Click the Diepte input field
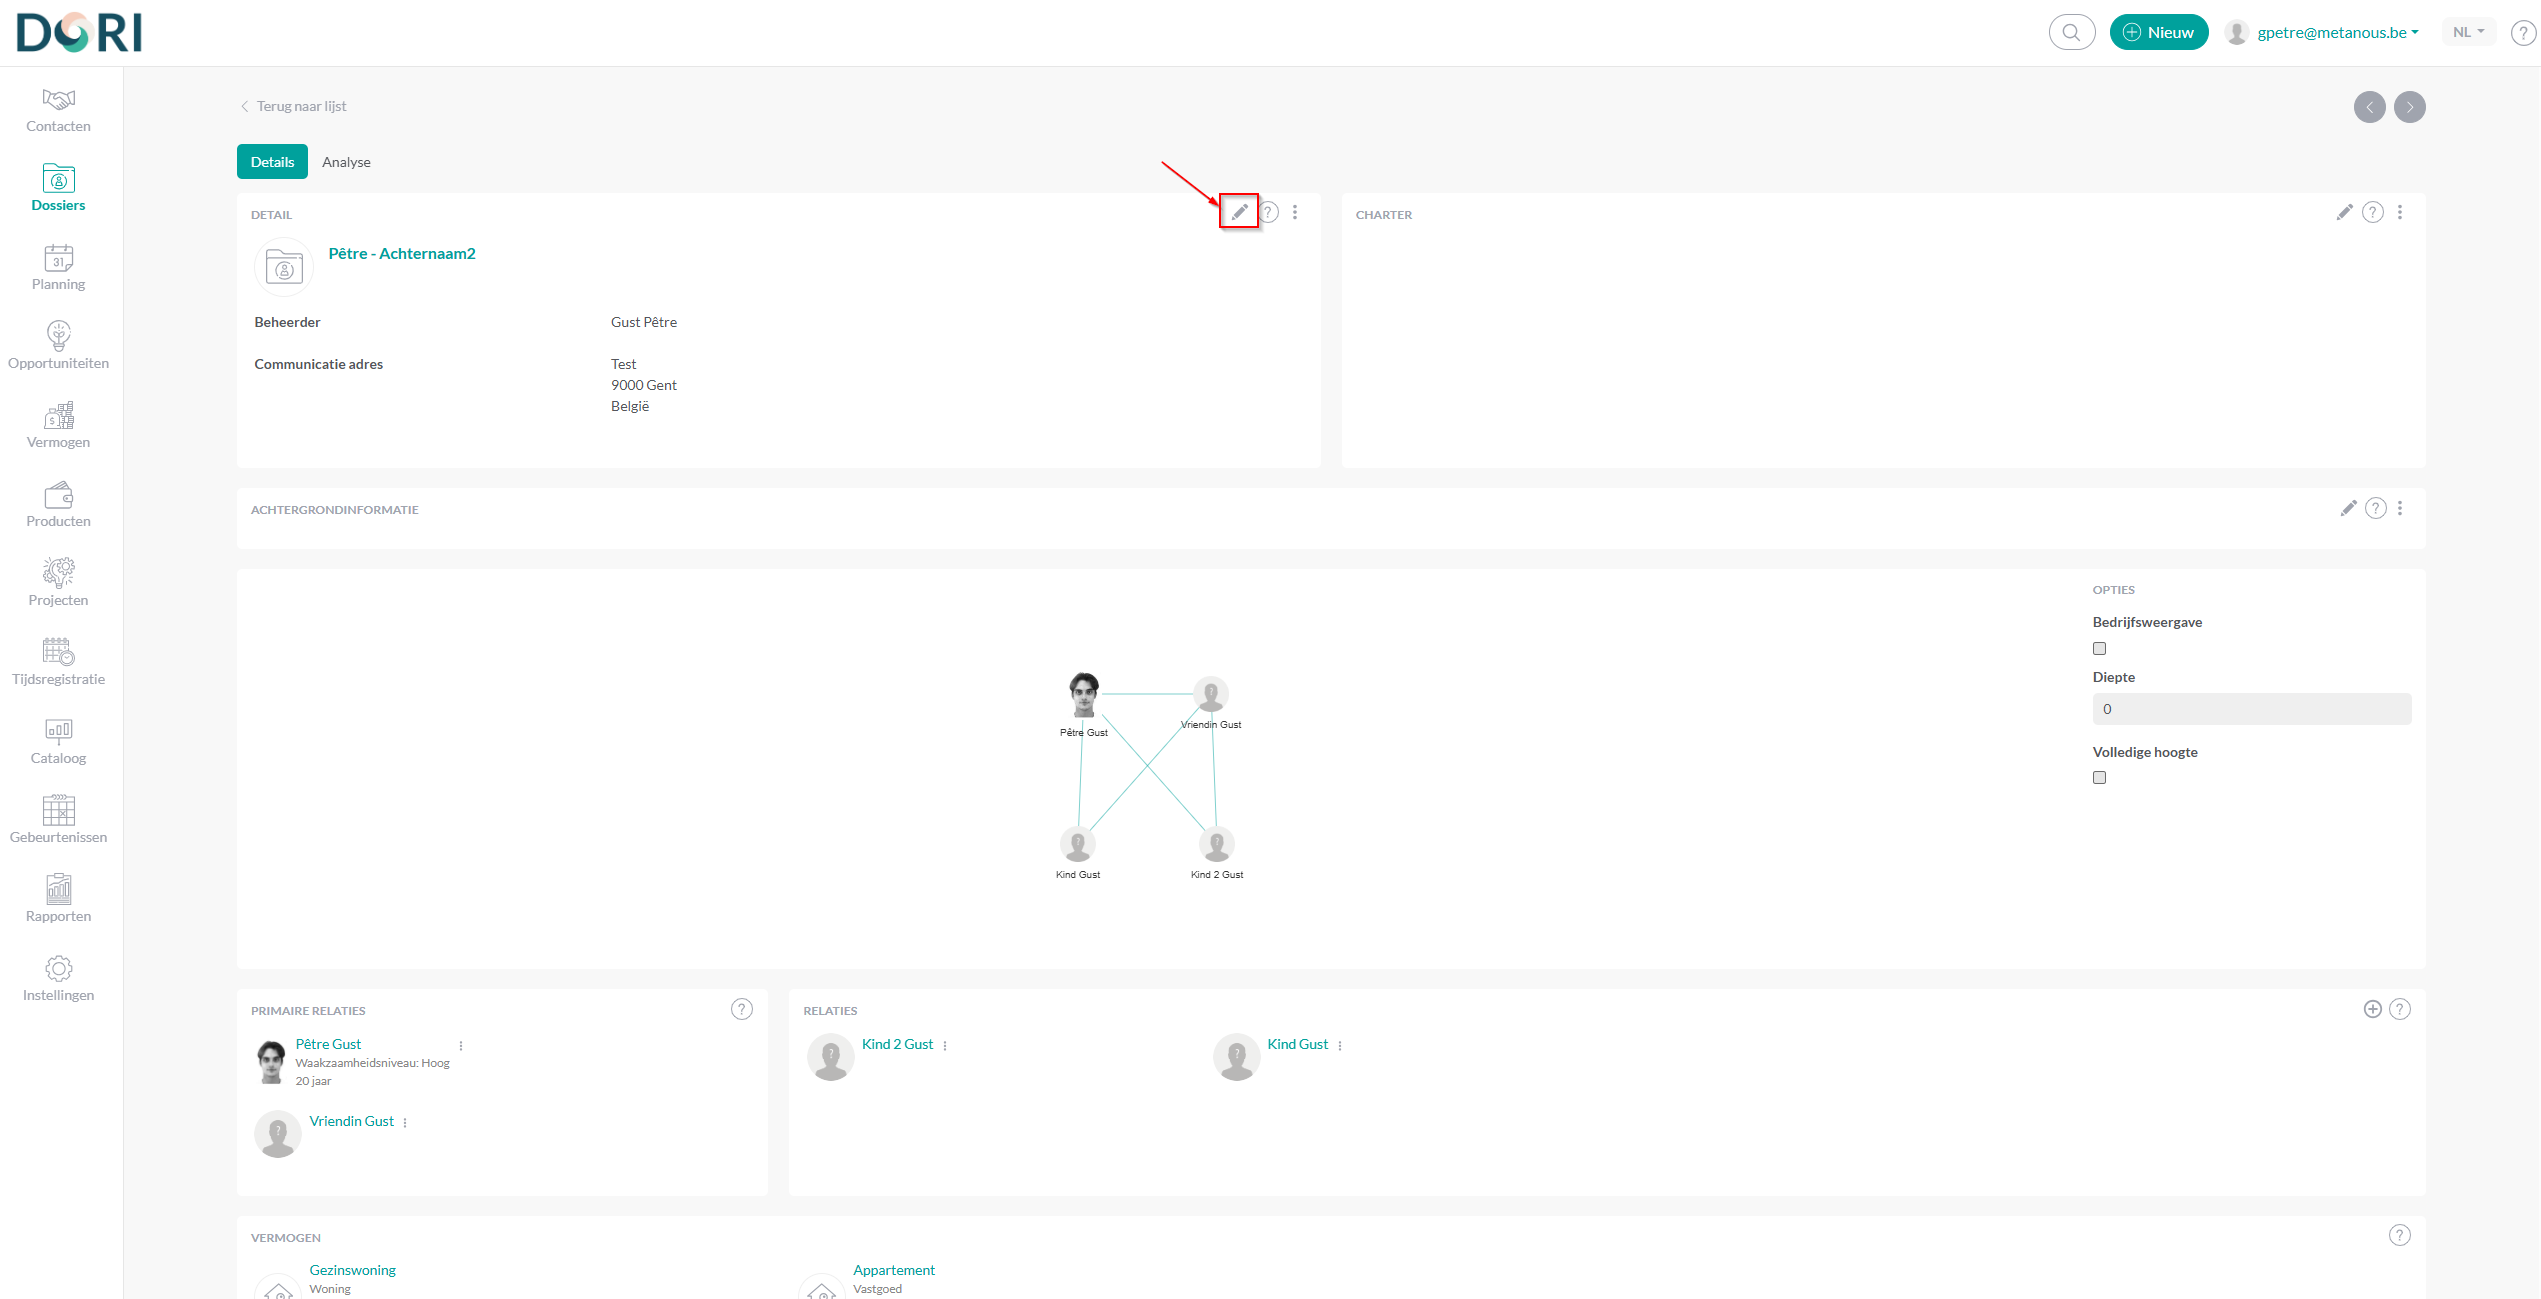The height and width of the screenshot is (1299, 2541). [2251, 709]
